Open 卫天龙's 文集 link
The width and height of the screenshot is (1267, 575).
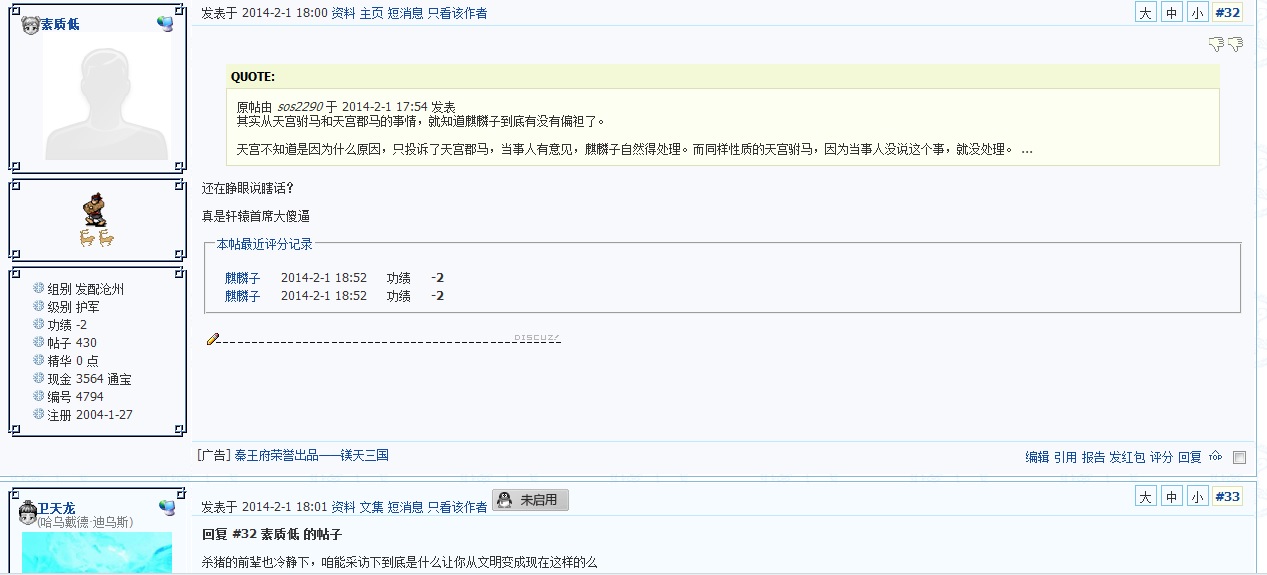coord(371,508)
